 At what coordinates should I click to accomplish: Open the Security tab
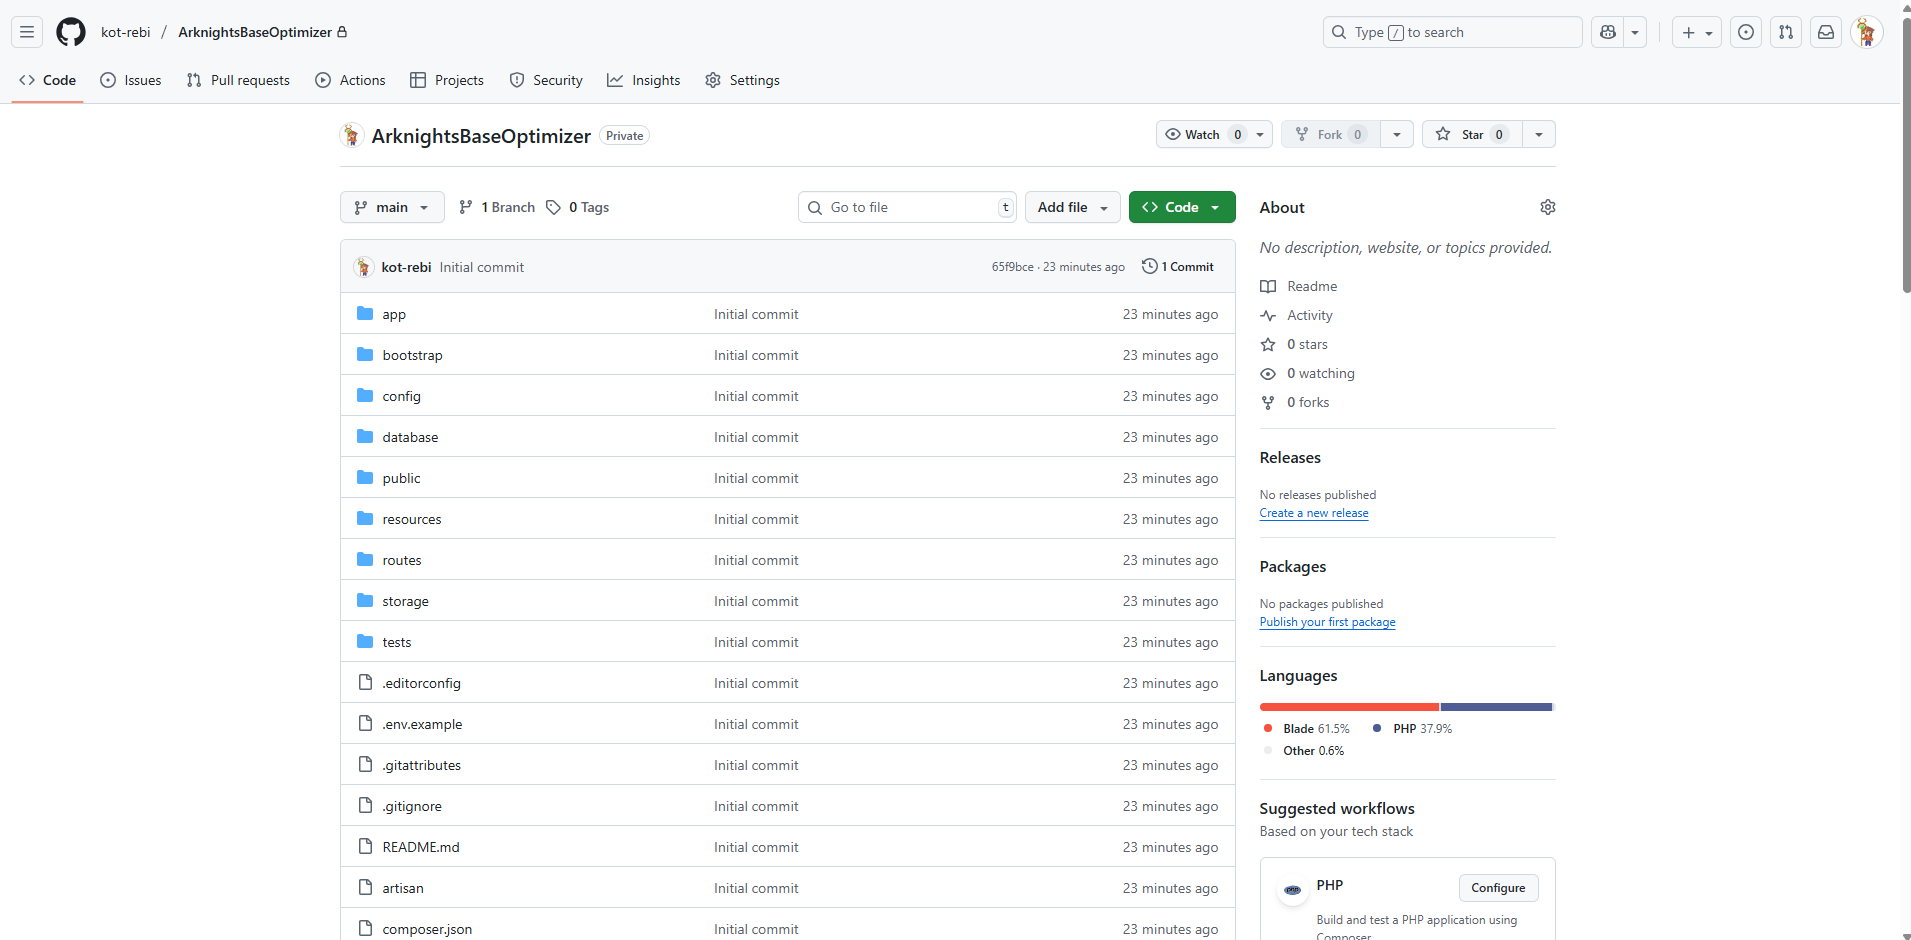(546, 80)
